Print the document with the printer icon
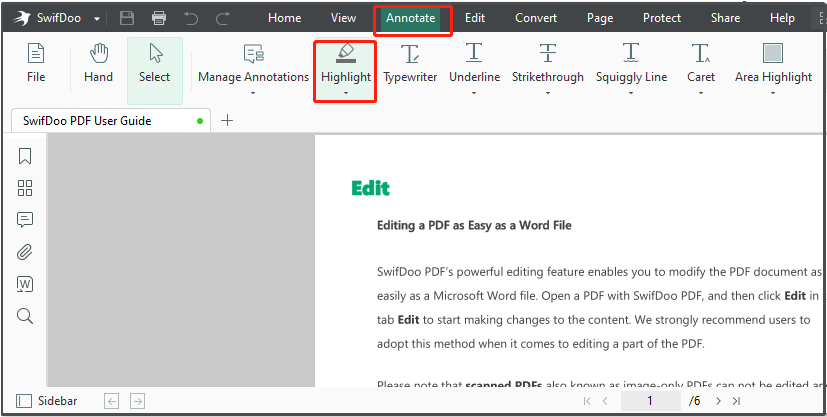 point(159,19)
